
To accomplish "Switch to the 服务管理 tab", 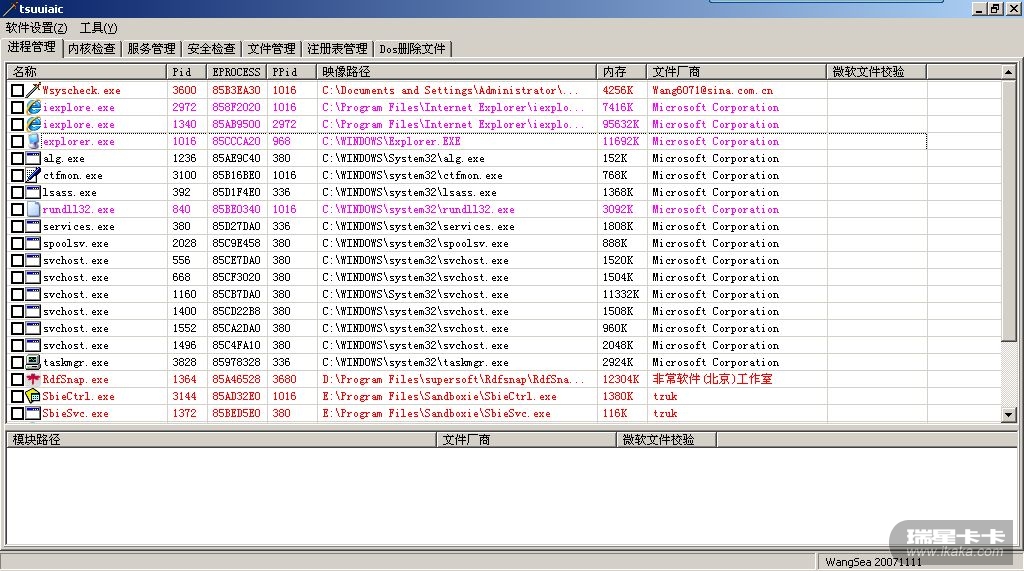I will coord(152,49).
